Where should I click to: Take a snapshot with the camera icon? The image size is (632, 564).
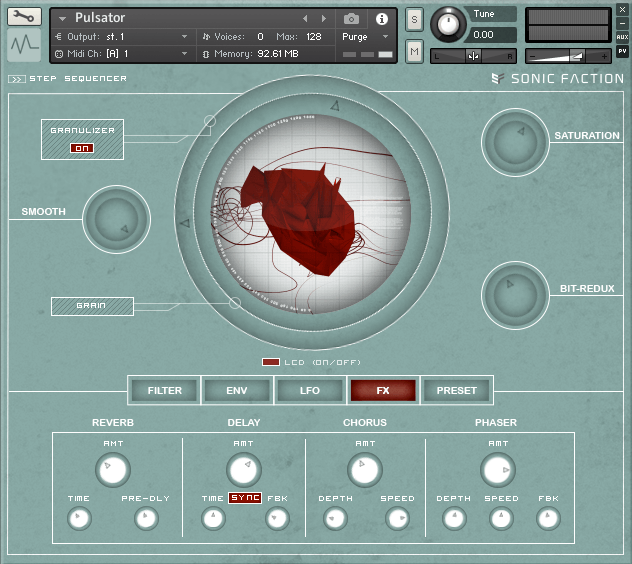351,19
